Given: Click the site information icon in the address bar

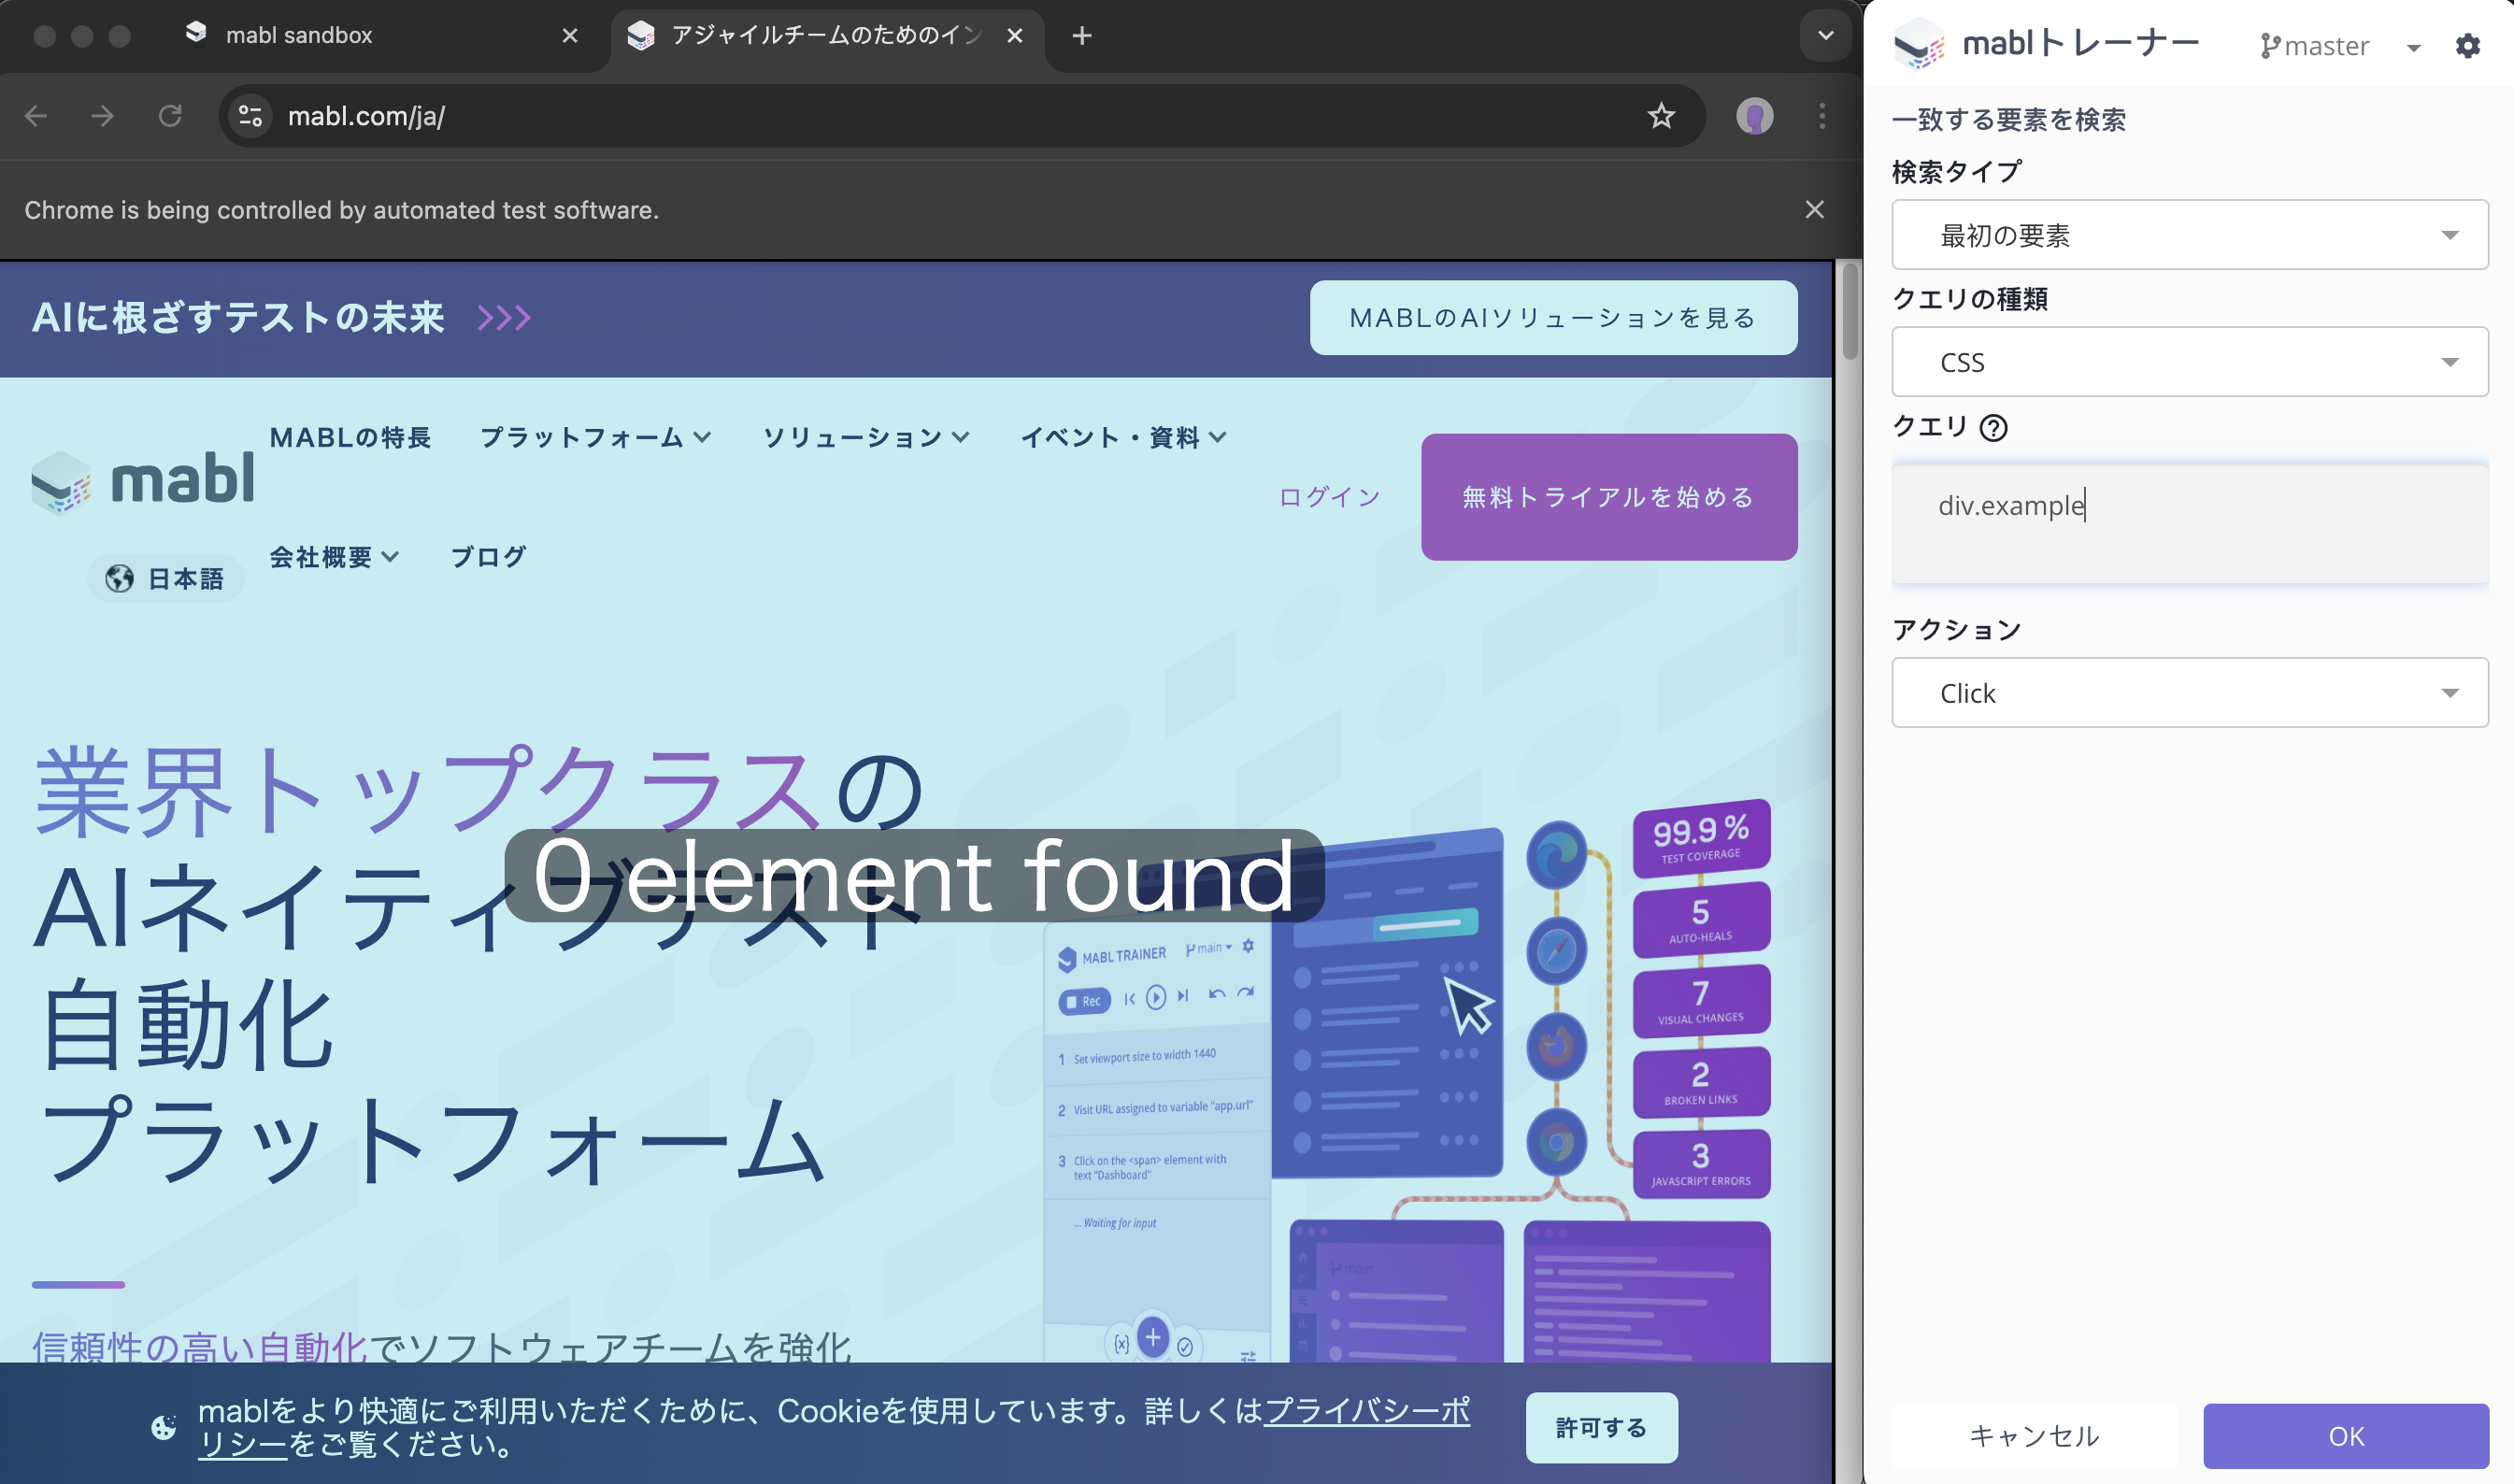Looking at the screenshot, I should point(249,116).
